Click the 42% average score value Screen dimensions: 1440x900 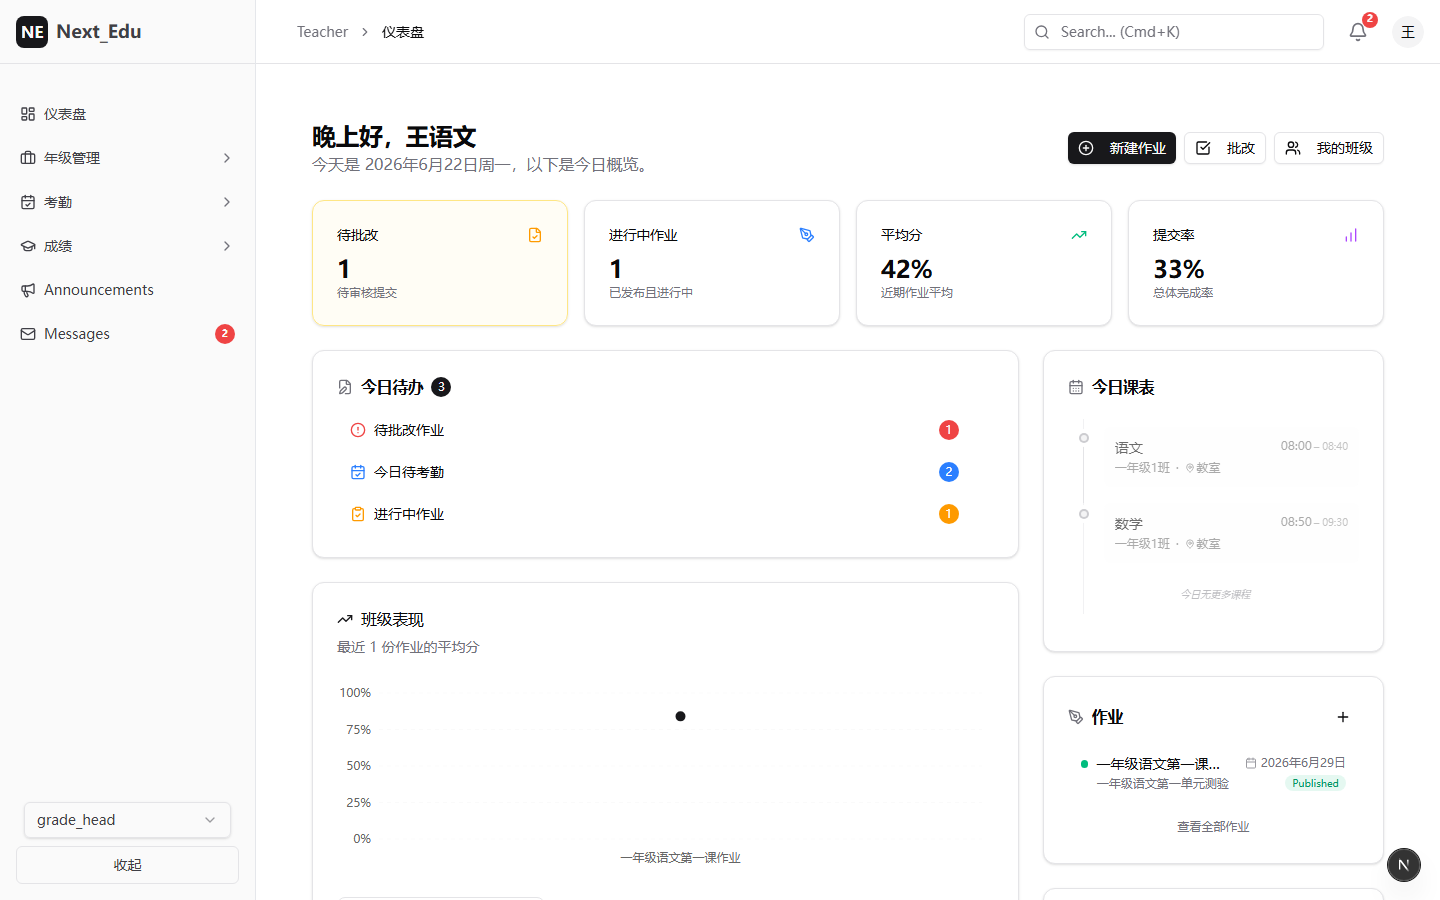(906, 269)
